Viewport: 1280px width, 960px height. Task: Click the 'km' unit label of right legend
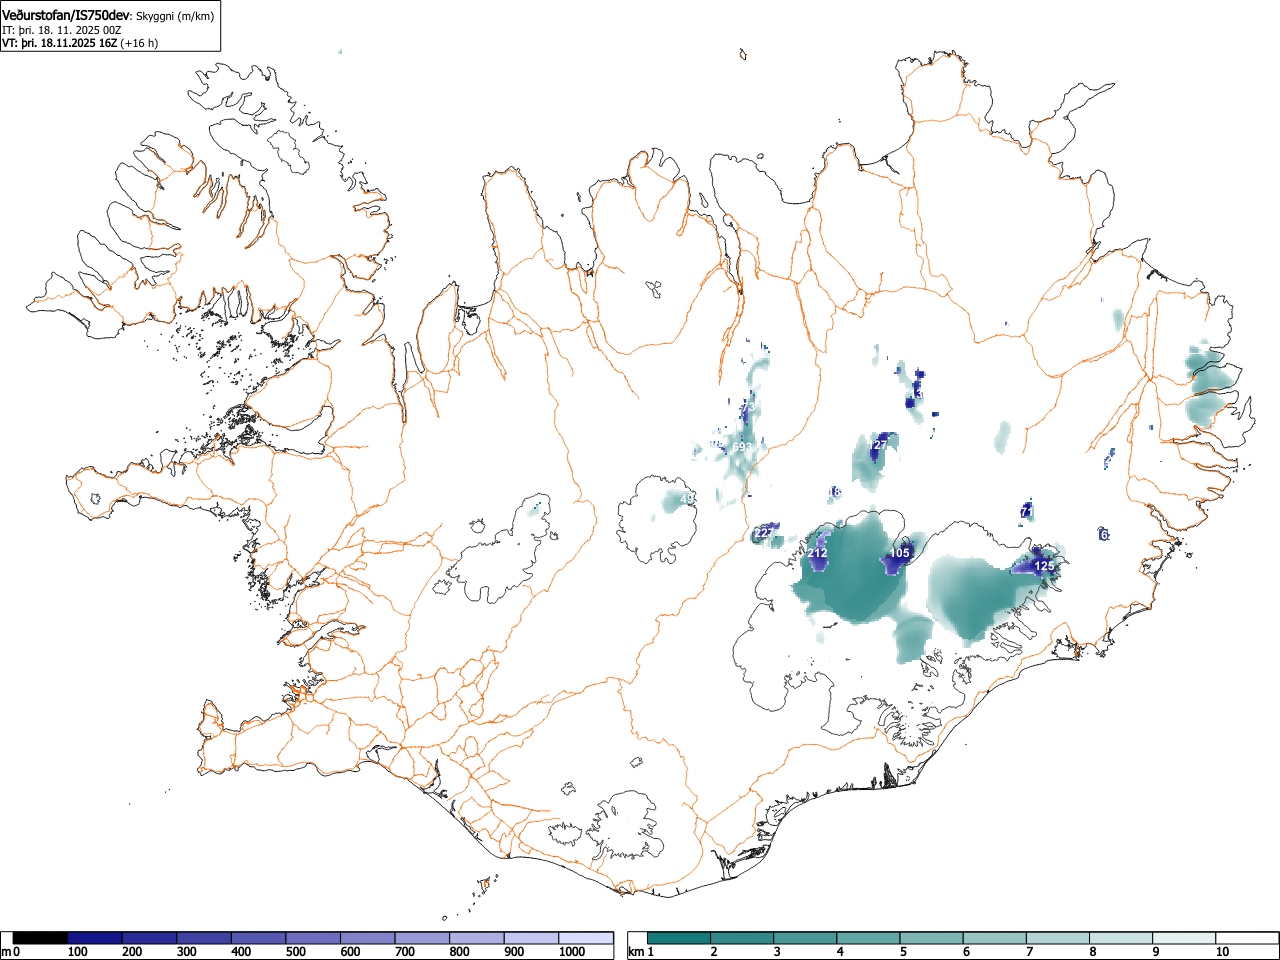pyautogui.click(x=636, y=951)
